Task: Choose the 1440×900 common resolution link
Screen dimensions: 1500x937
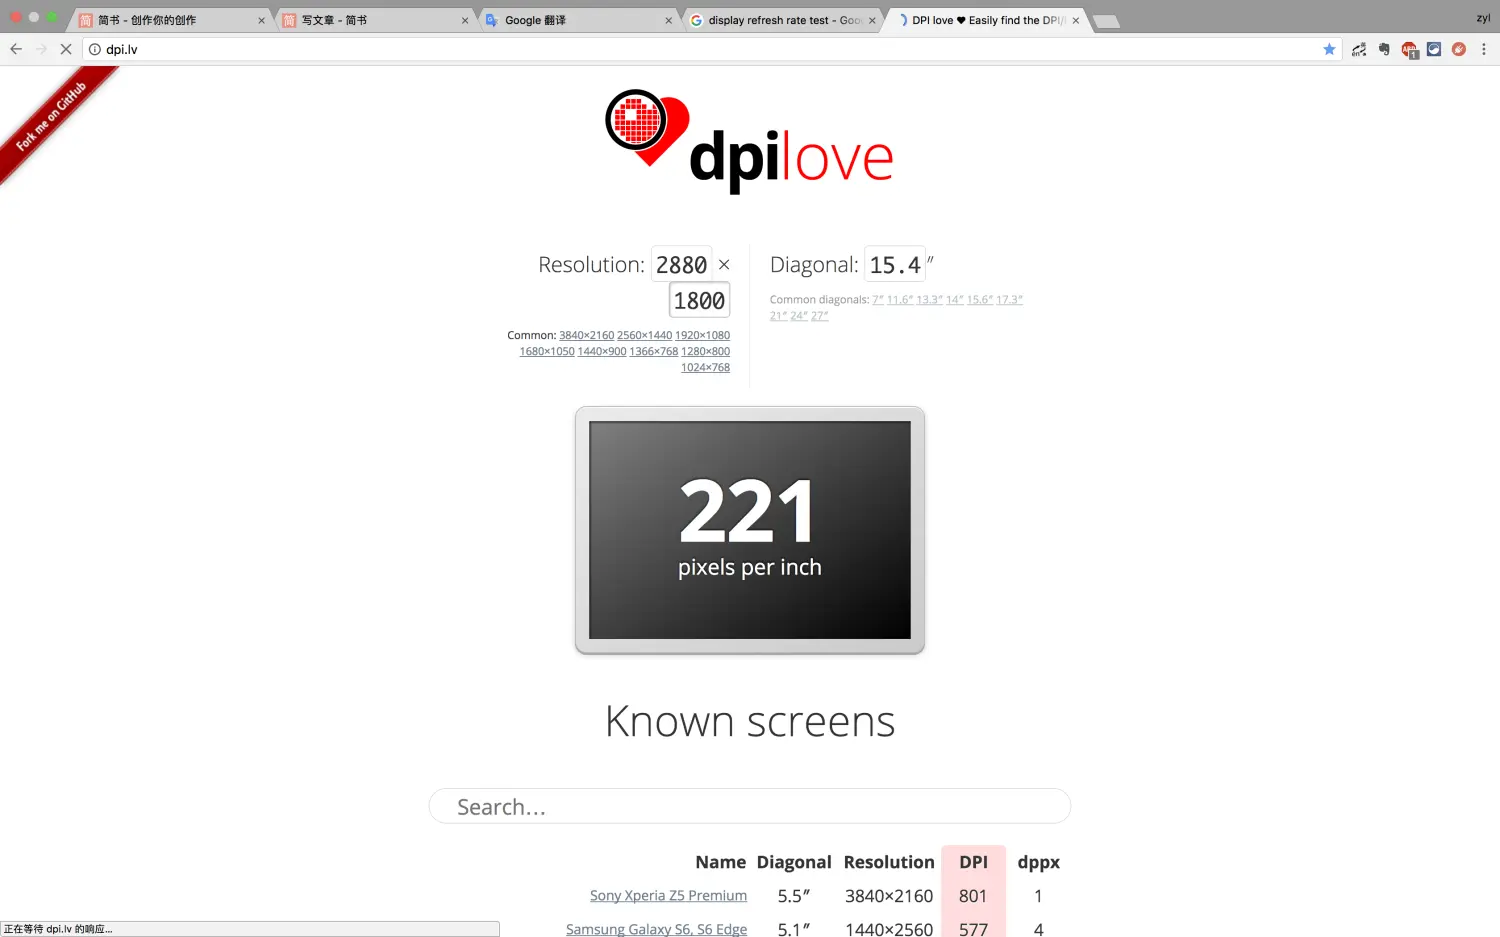Action: [602, 351]
